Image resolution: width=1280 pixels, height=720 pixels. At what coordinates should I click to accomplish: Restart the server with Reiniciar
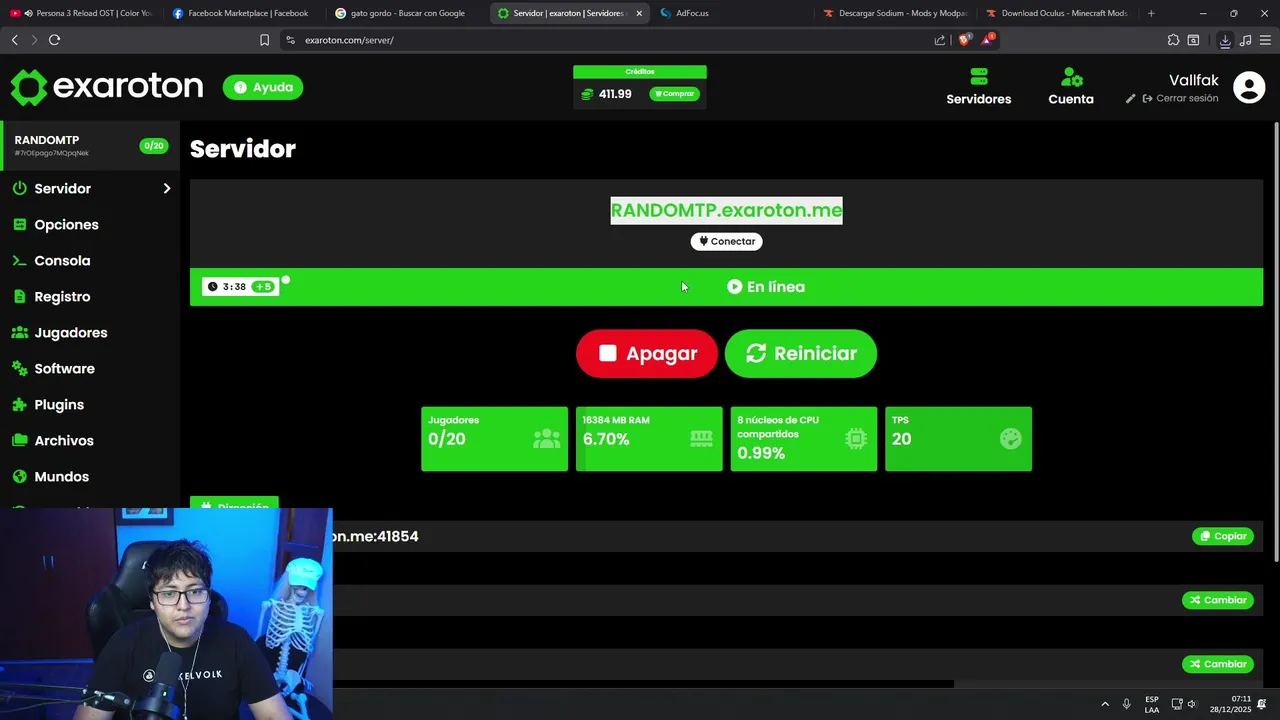click(x=801, y=353)
